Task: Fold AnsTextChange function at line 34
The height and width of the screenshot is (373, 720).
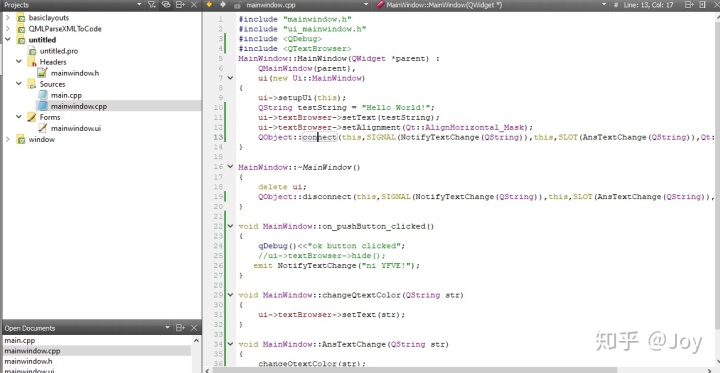Action: click(231, 344)
